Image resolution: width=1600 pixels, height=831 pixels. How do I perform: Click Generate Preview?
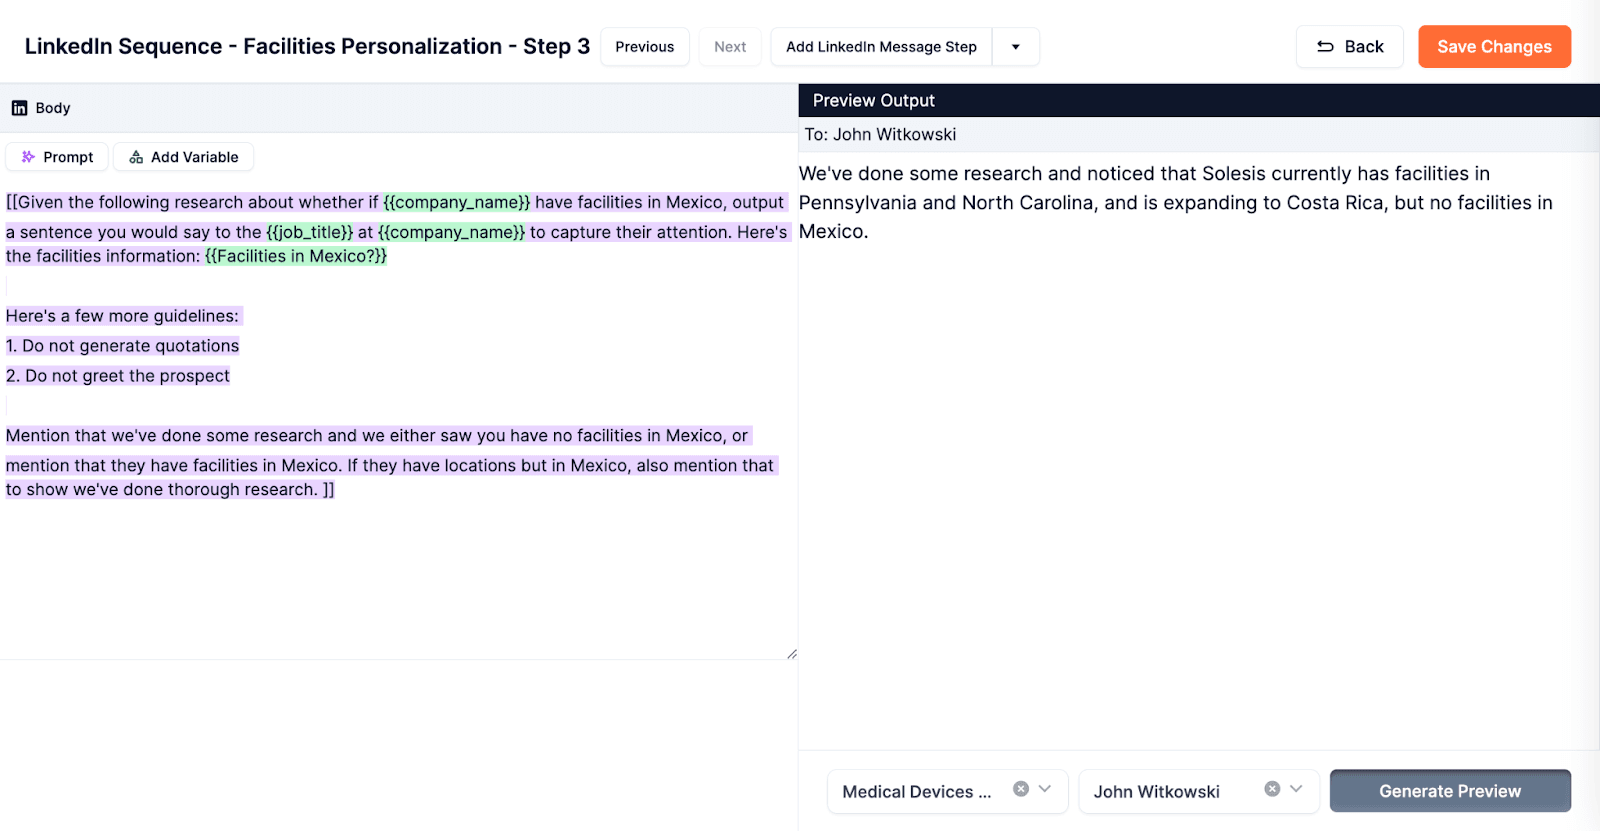coord(1450,791)
